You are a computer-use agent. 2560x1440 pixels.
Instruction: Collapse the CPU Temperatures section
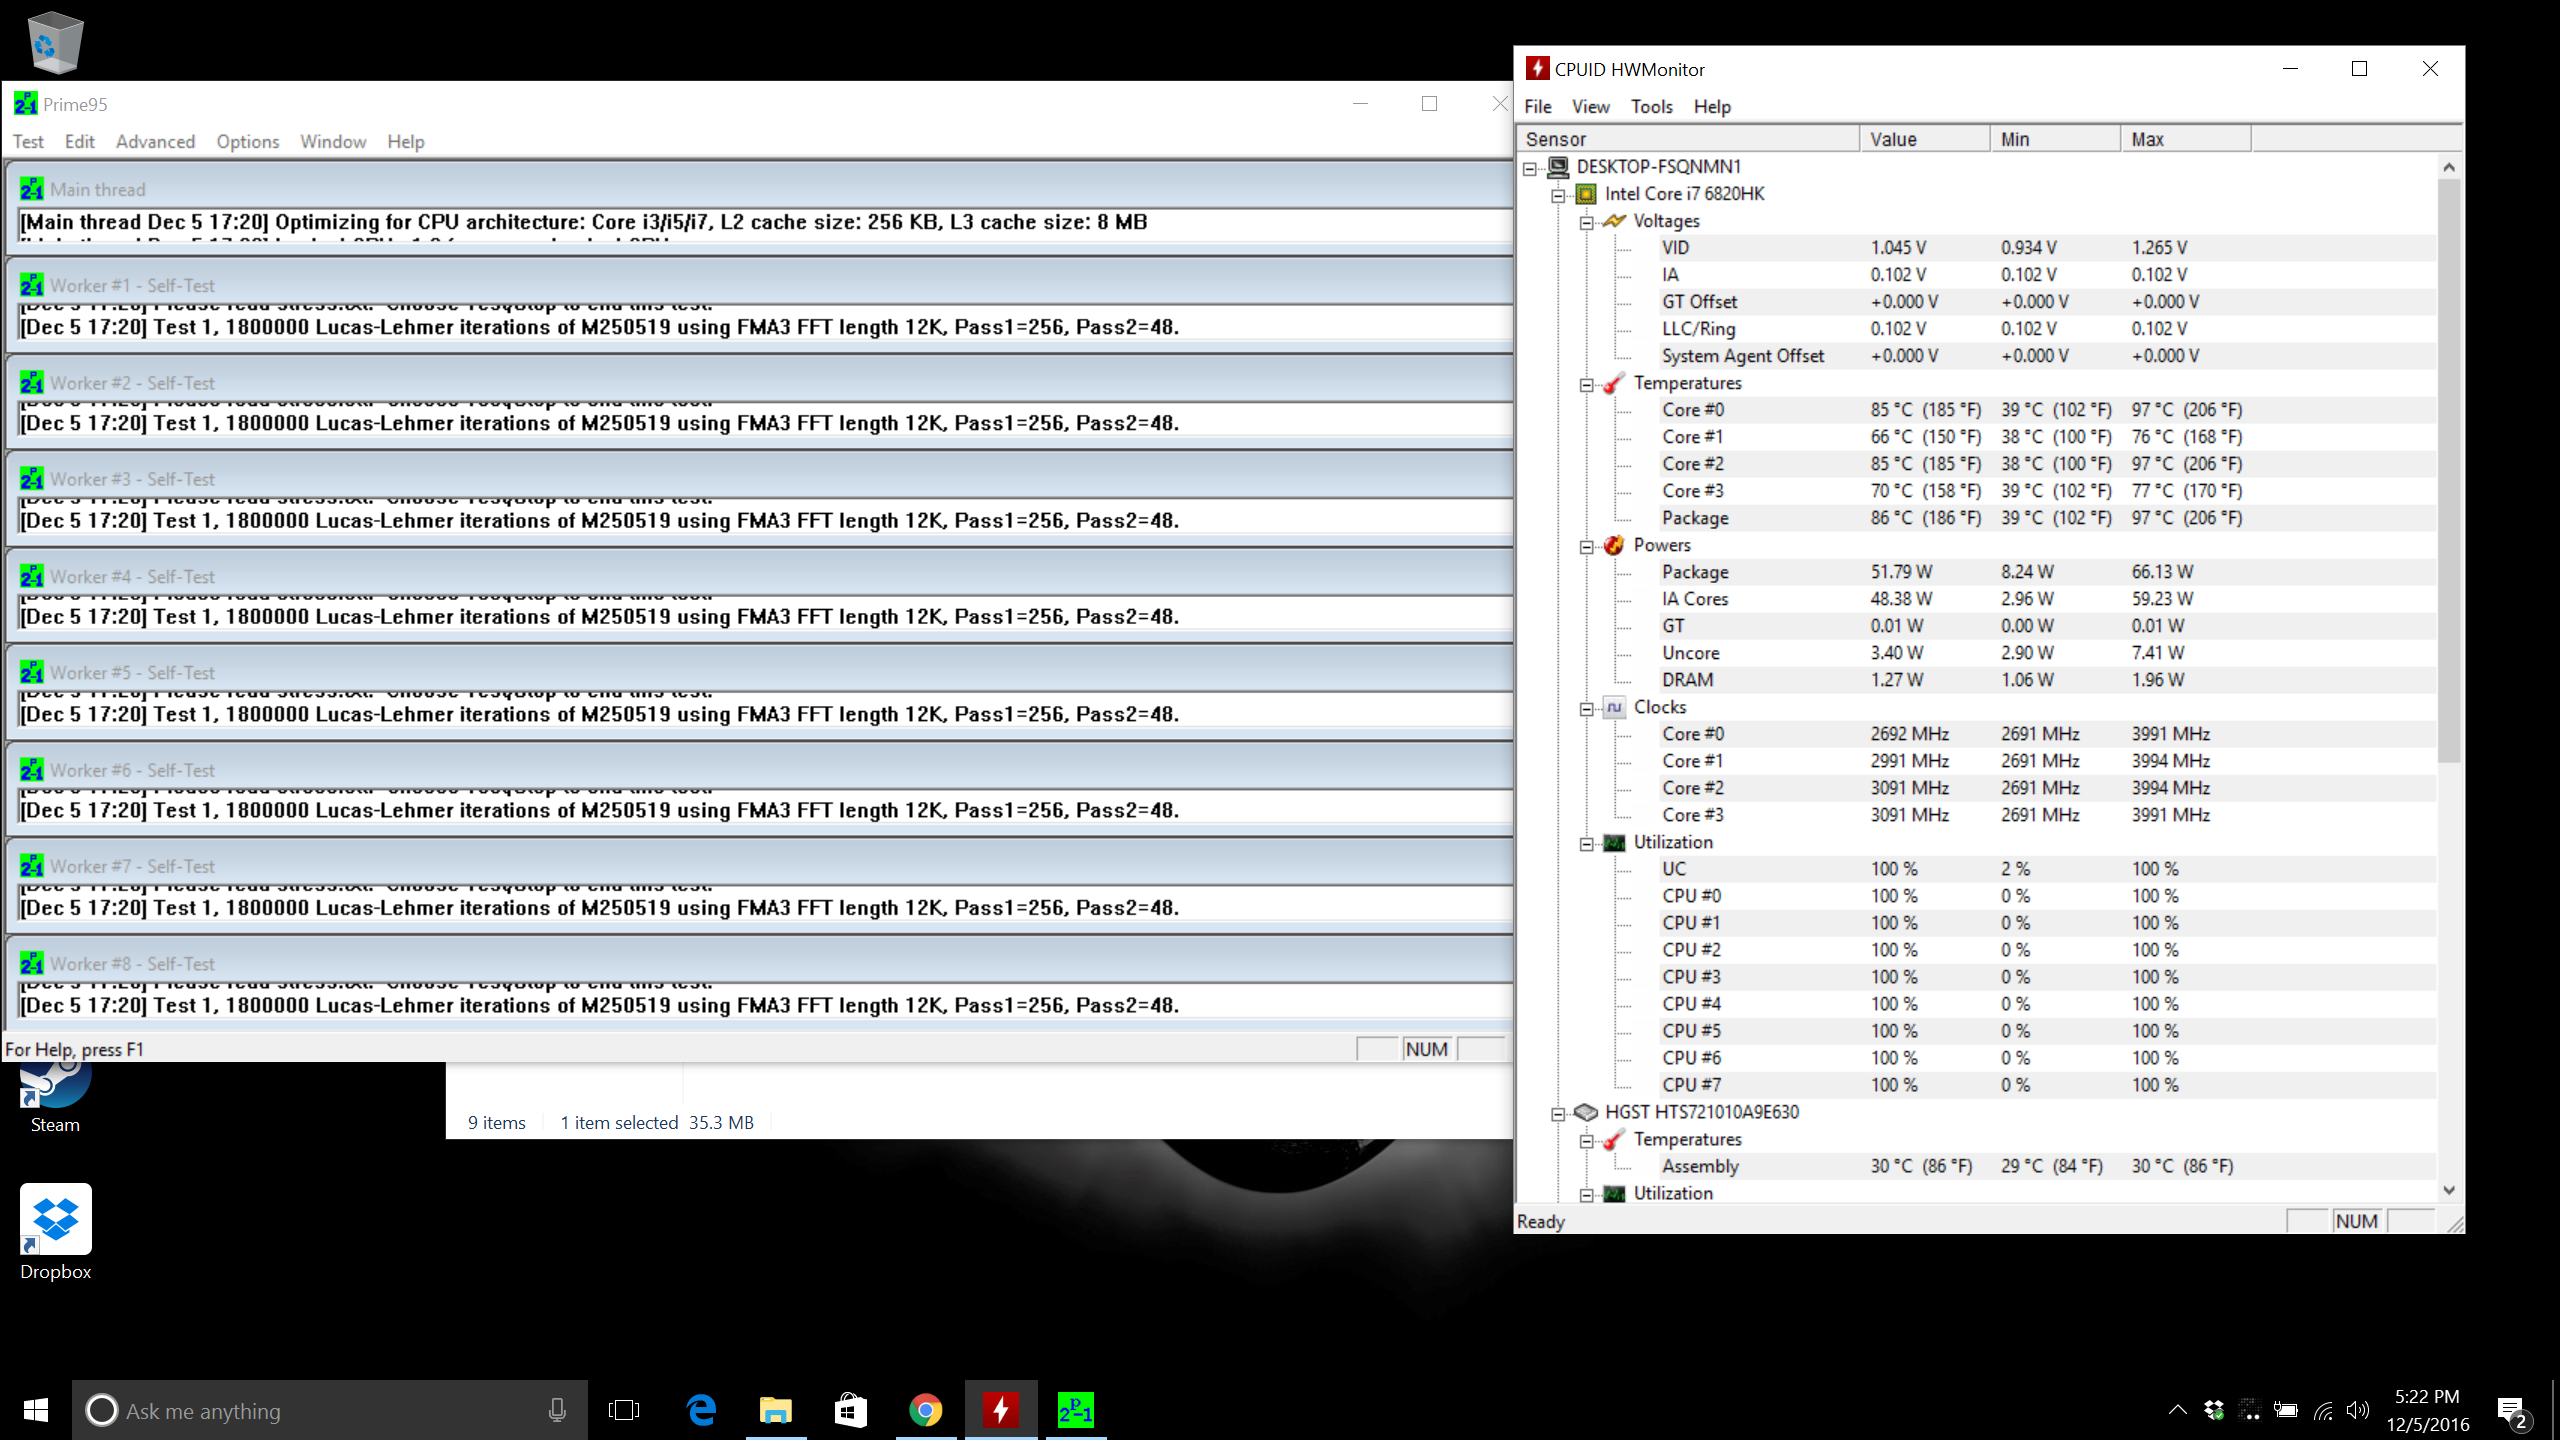point(1586,385)
